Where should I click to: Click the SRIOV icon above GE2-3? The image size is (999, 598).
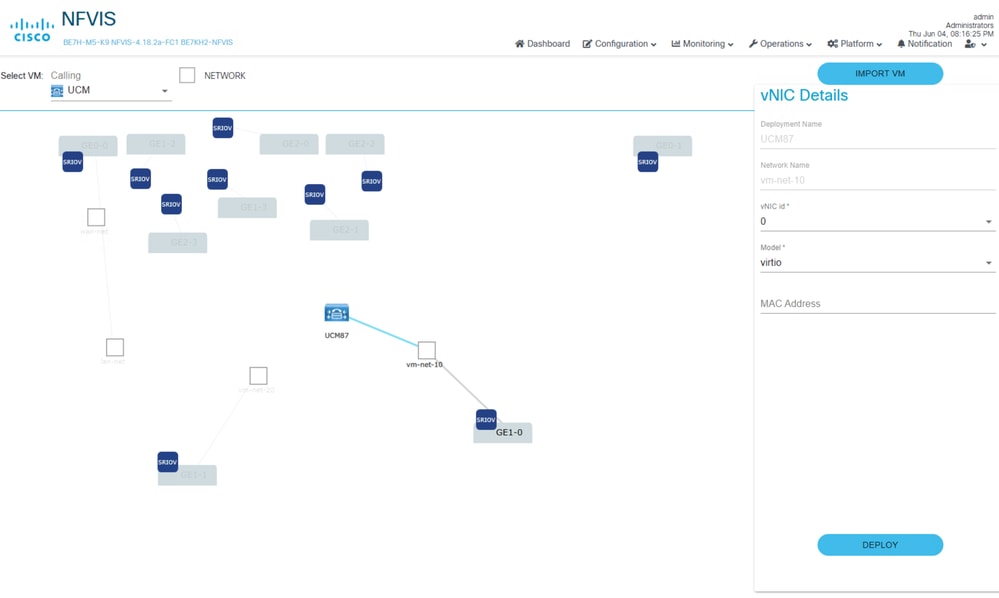(171, 204)
